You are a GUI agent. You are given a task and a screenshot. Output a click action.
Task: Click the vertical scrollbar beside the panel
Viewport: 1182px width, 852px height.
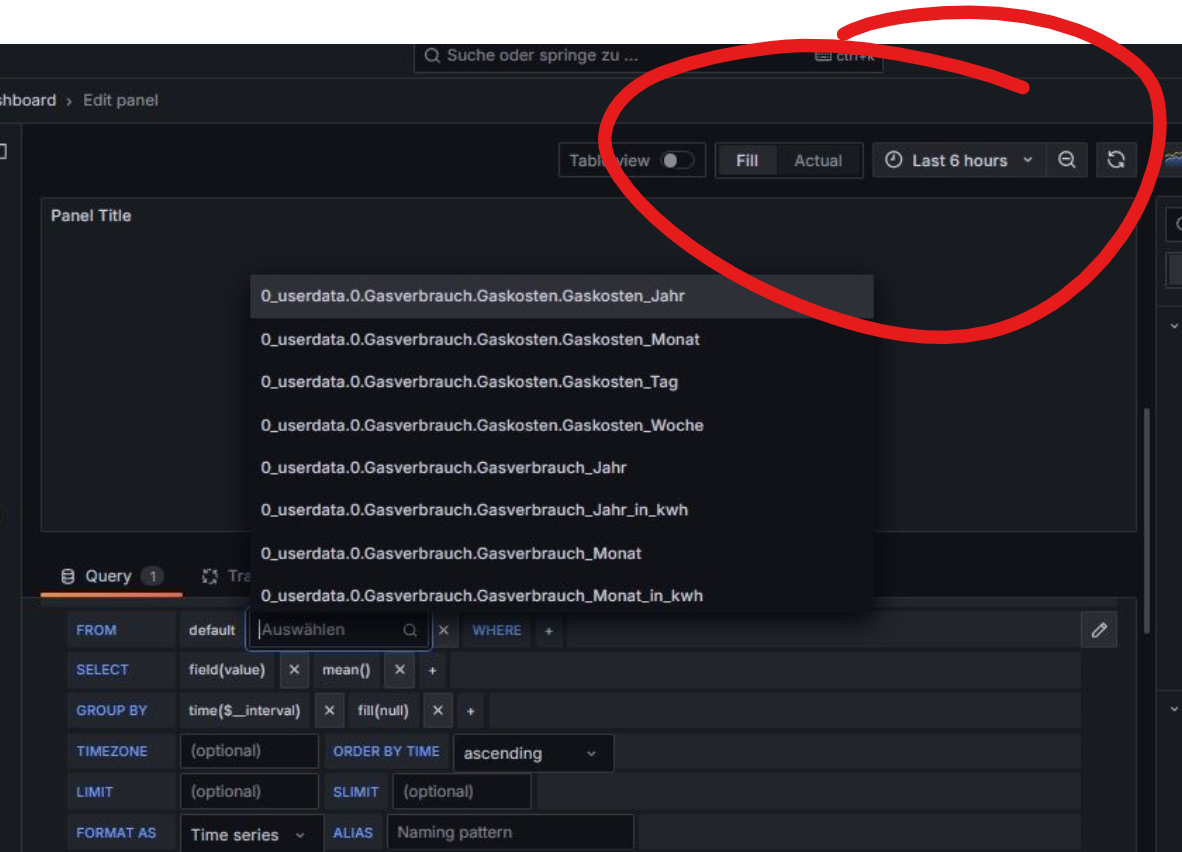pyautogui.click(x=1147, y=520)
